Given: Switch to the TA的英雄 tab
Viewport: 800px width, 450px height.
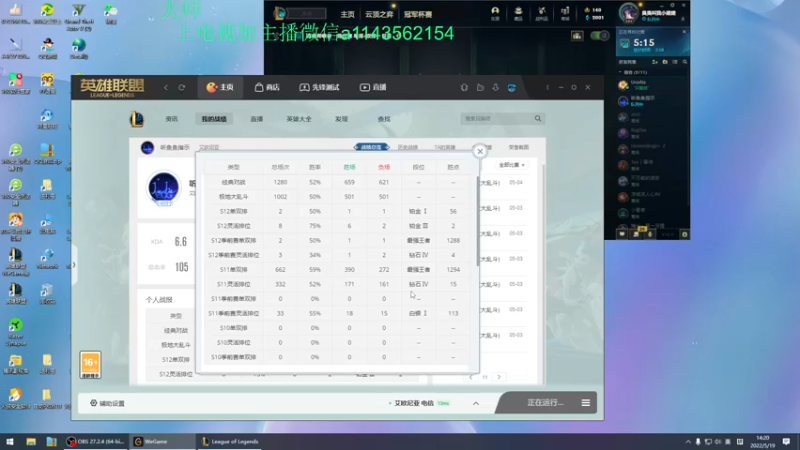Looking at the screenshot, I should coord(444,147).
